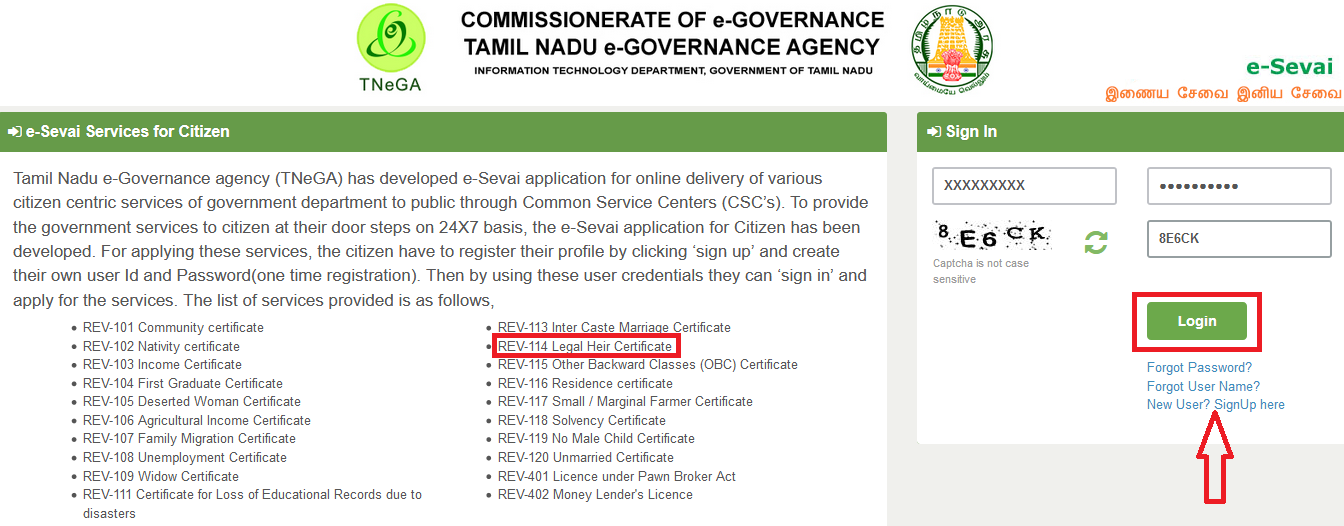Open REV-118 Solvency Certificate
1344x526 pixels.
(582, 420)
